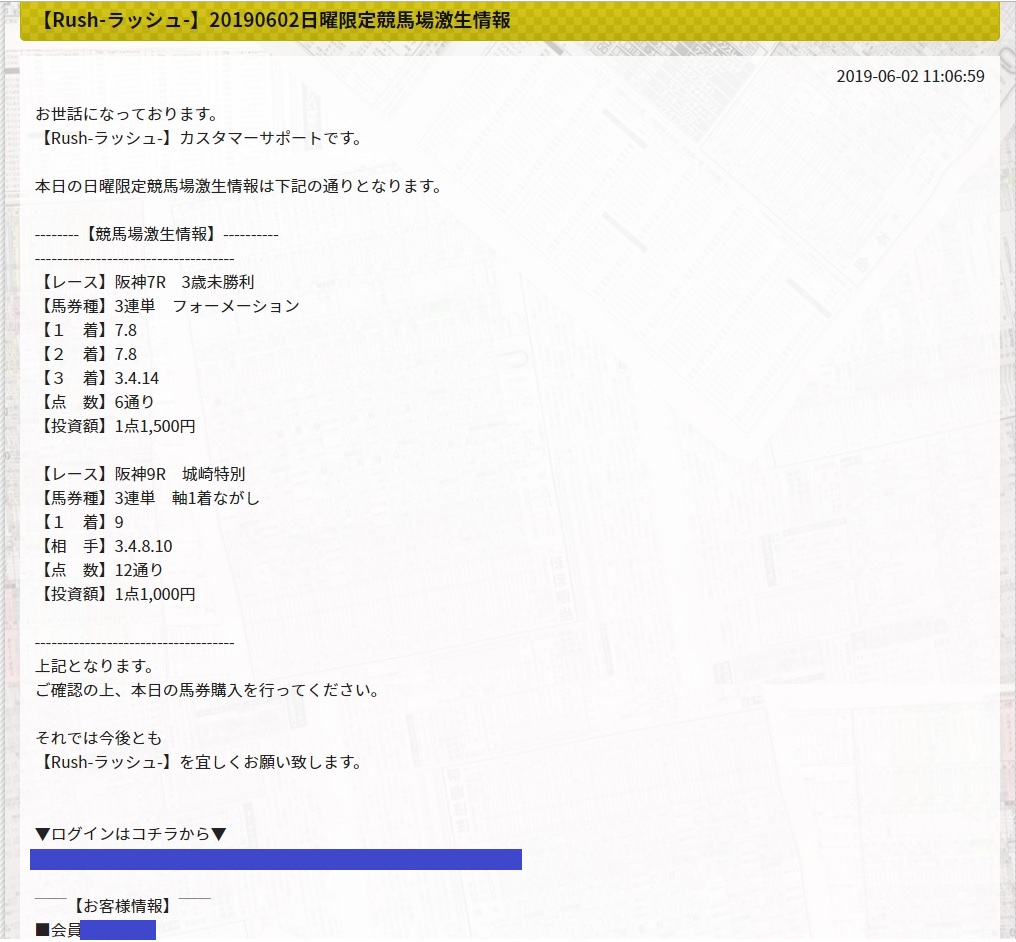The width and height of the screenshot is (1016, 942).
Task: Click the timestamp 2019-06-02 11:06:59
Action: coord(910,76)
